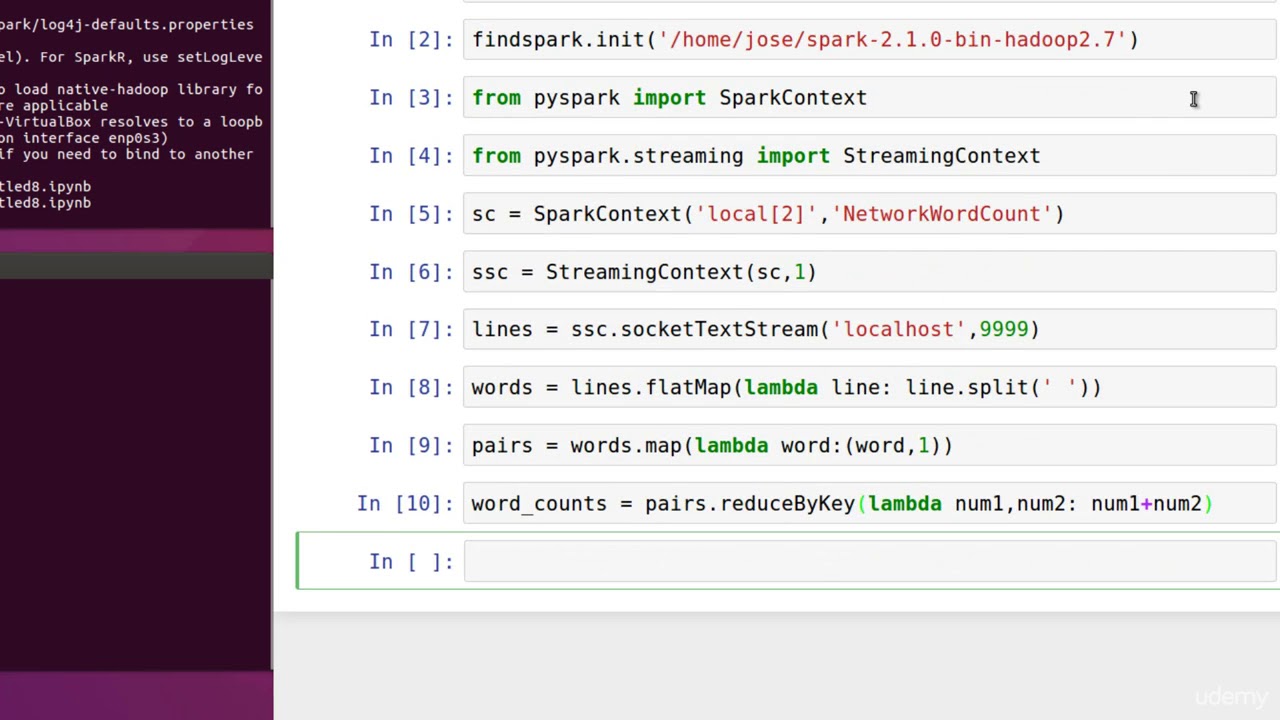Click 'on interface enp0s3)' line in terminal

pos(84,138)
